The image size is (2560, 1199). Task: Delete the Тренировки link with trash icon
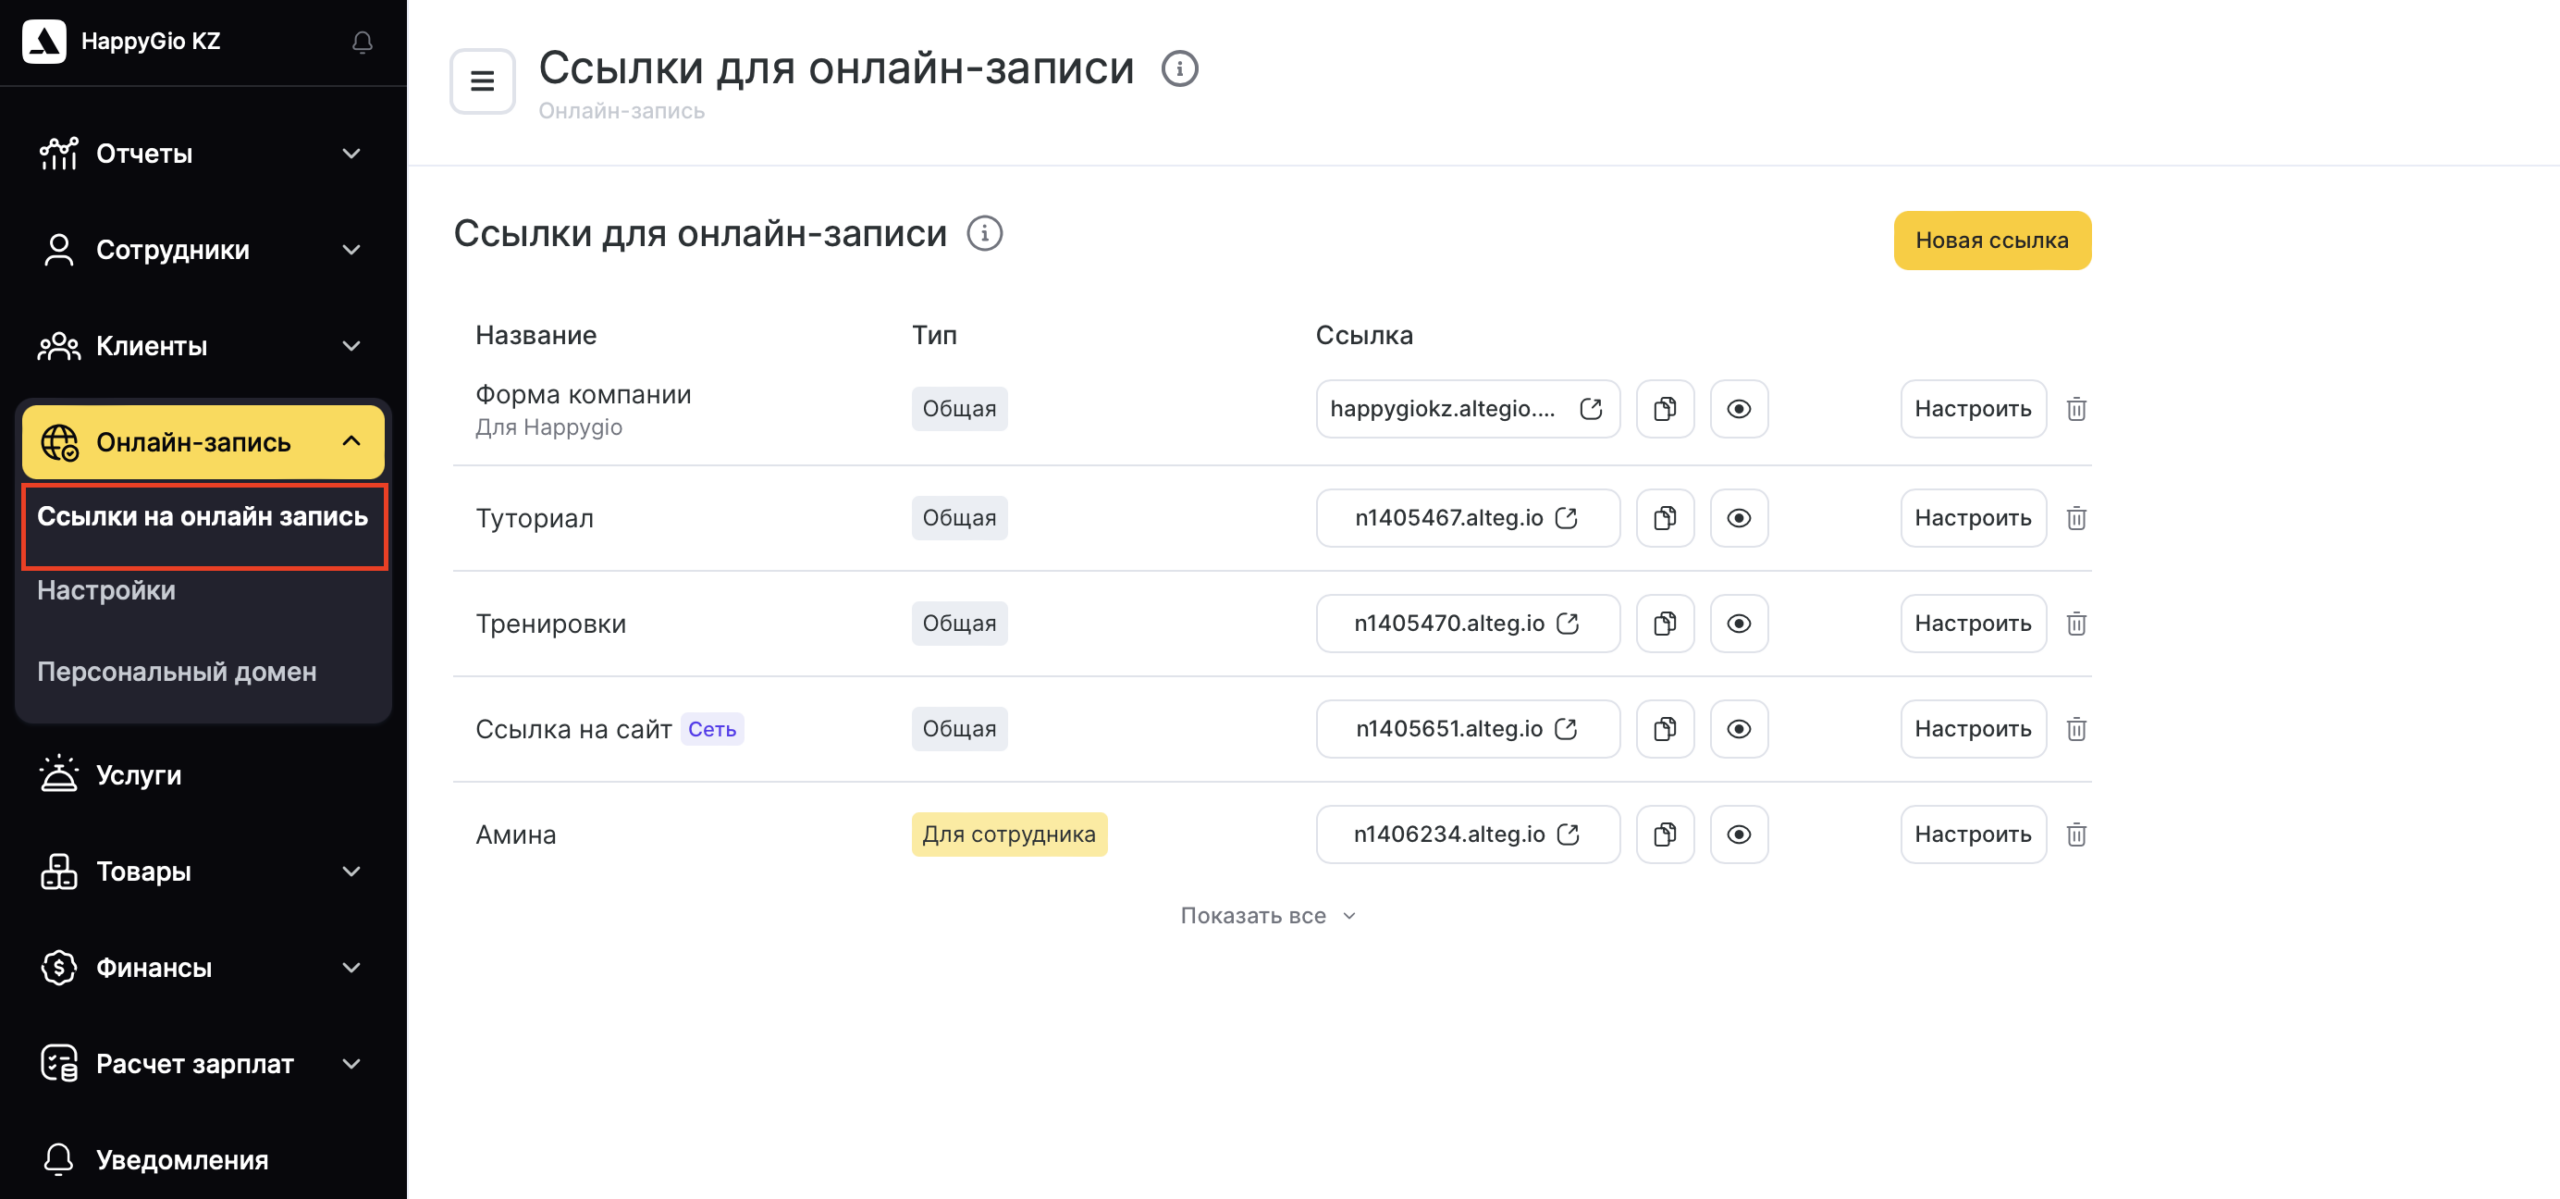[x=2076, y=624]
